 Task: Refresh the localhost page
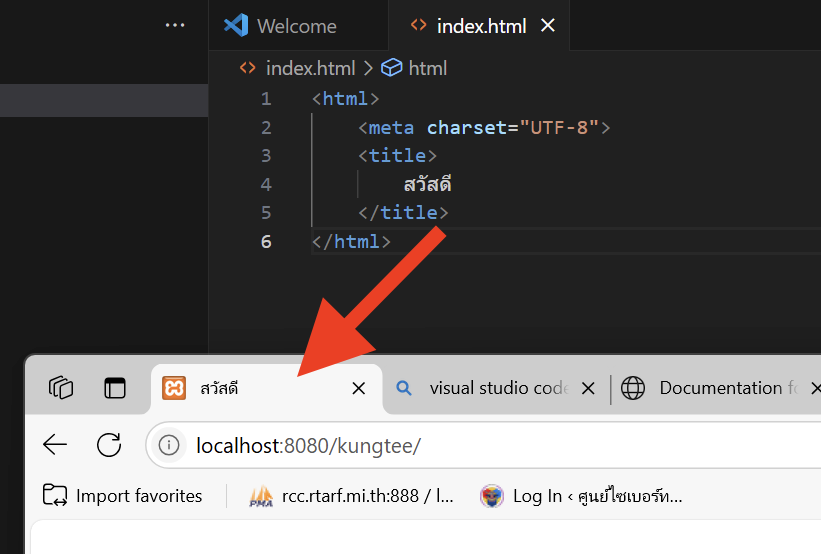click(109, 445)
